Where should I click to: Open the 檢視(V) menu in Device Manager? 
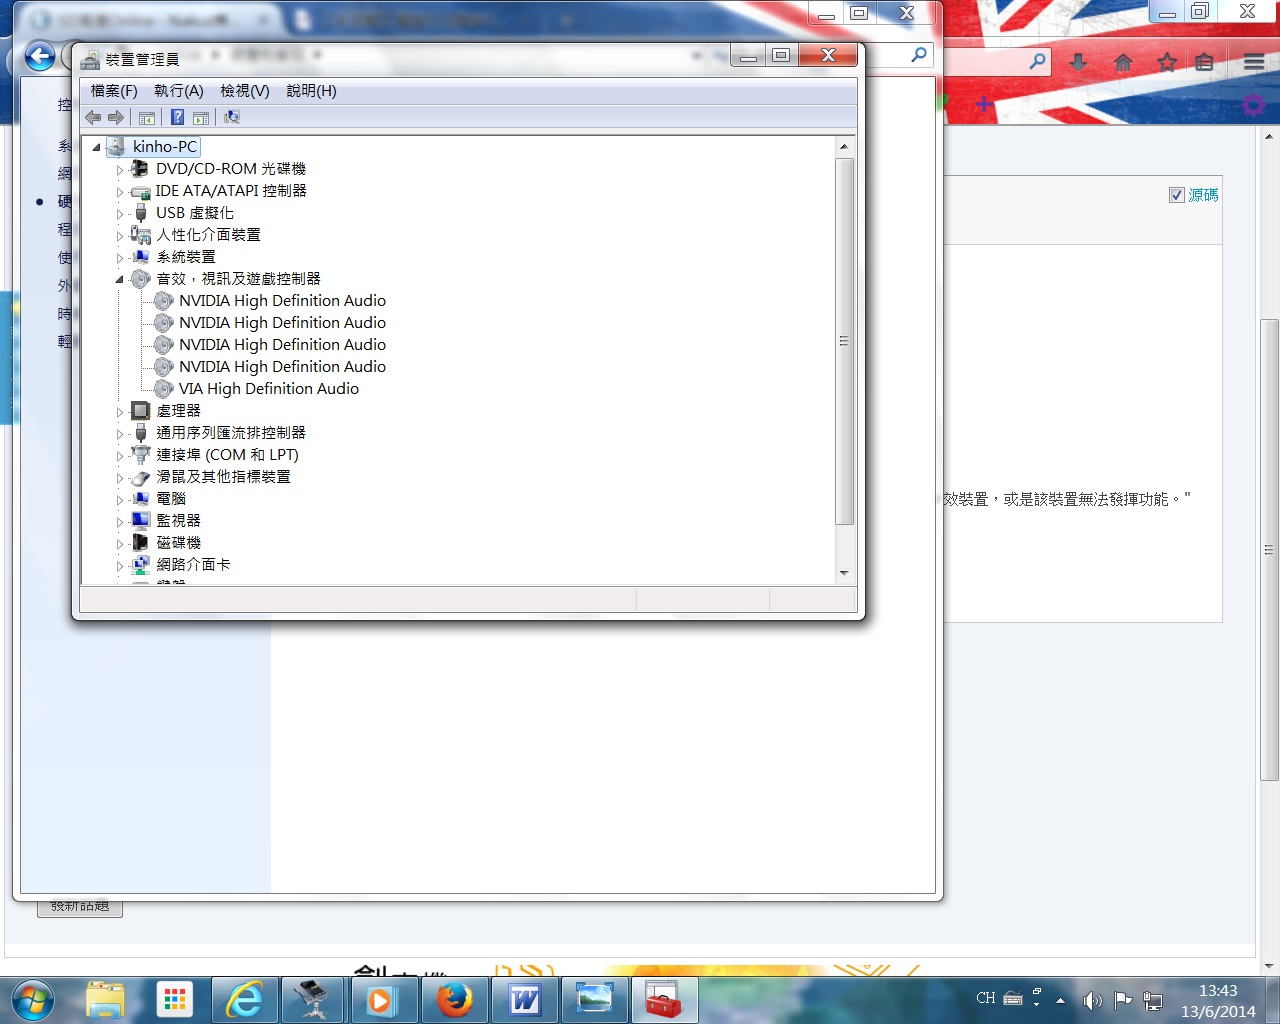245,91
